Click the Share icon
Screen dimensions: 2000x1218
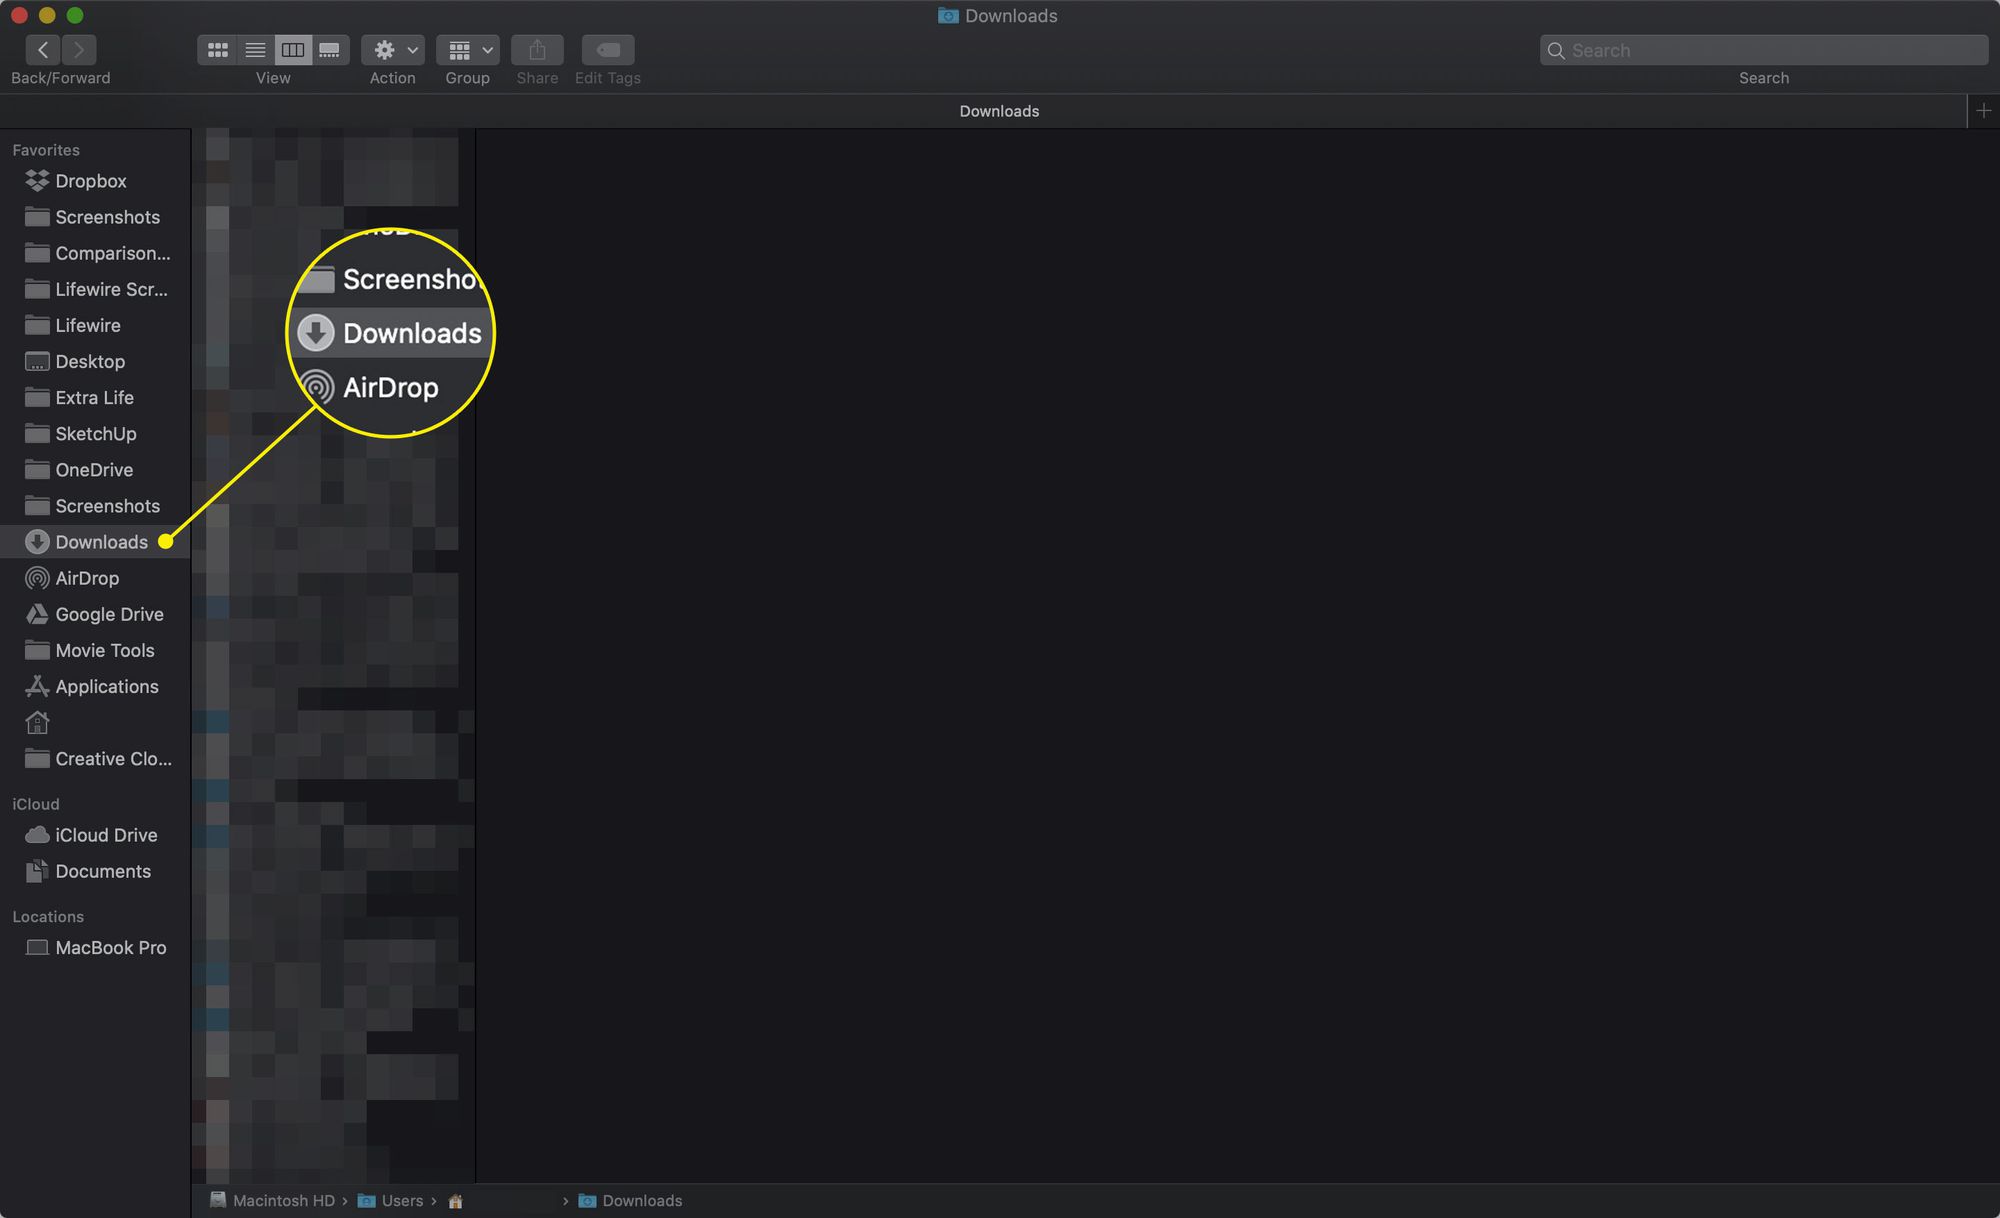pyautogui.click(x=537, y=49)
